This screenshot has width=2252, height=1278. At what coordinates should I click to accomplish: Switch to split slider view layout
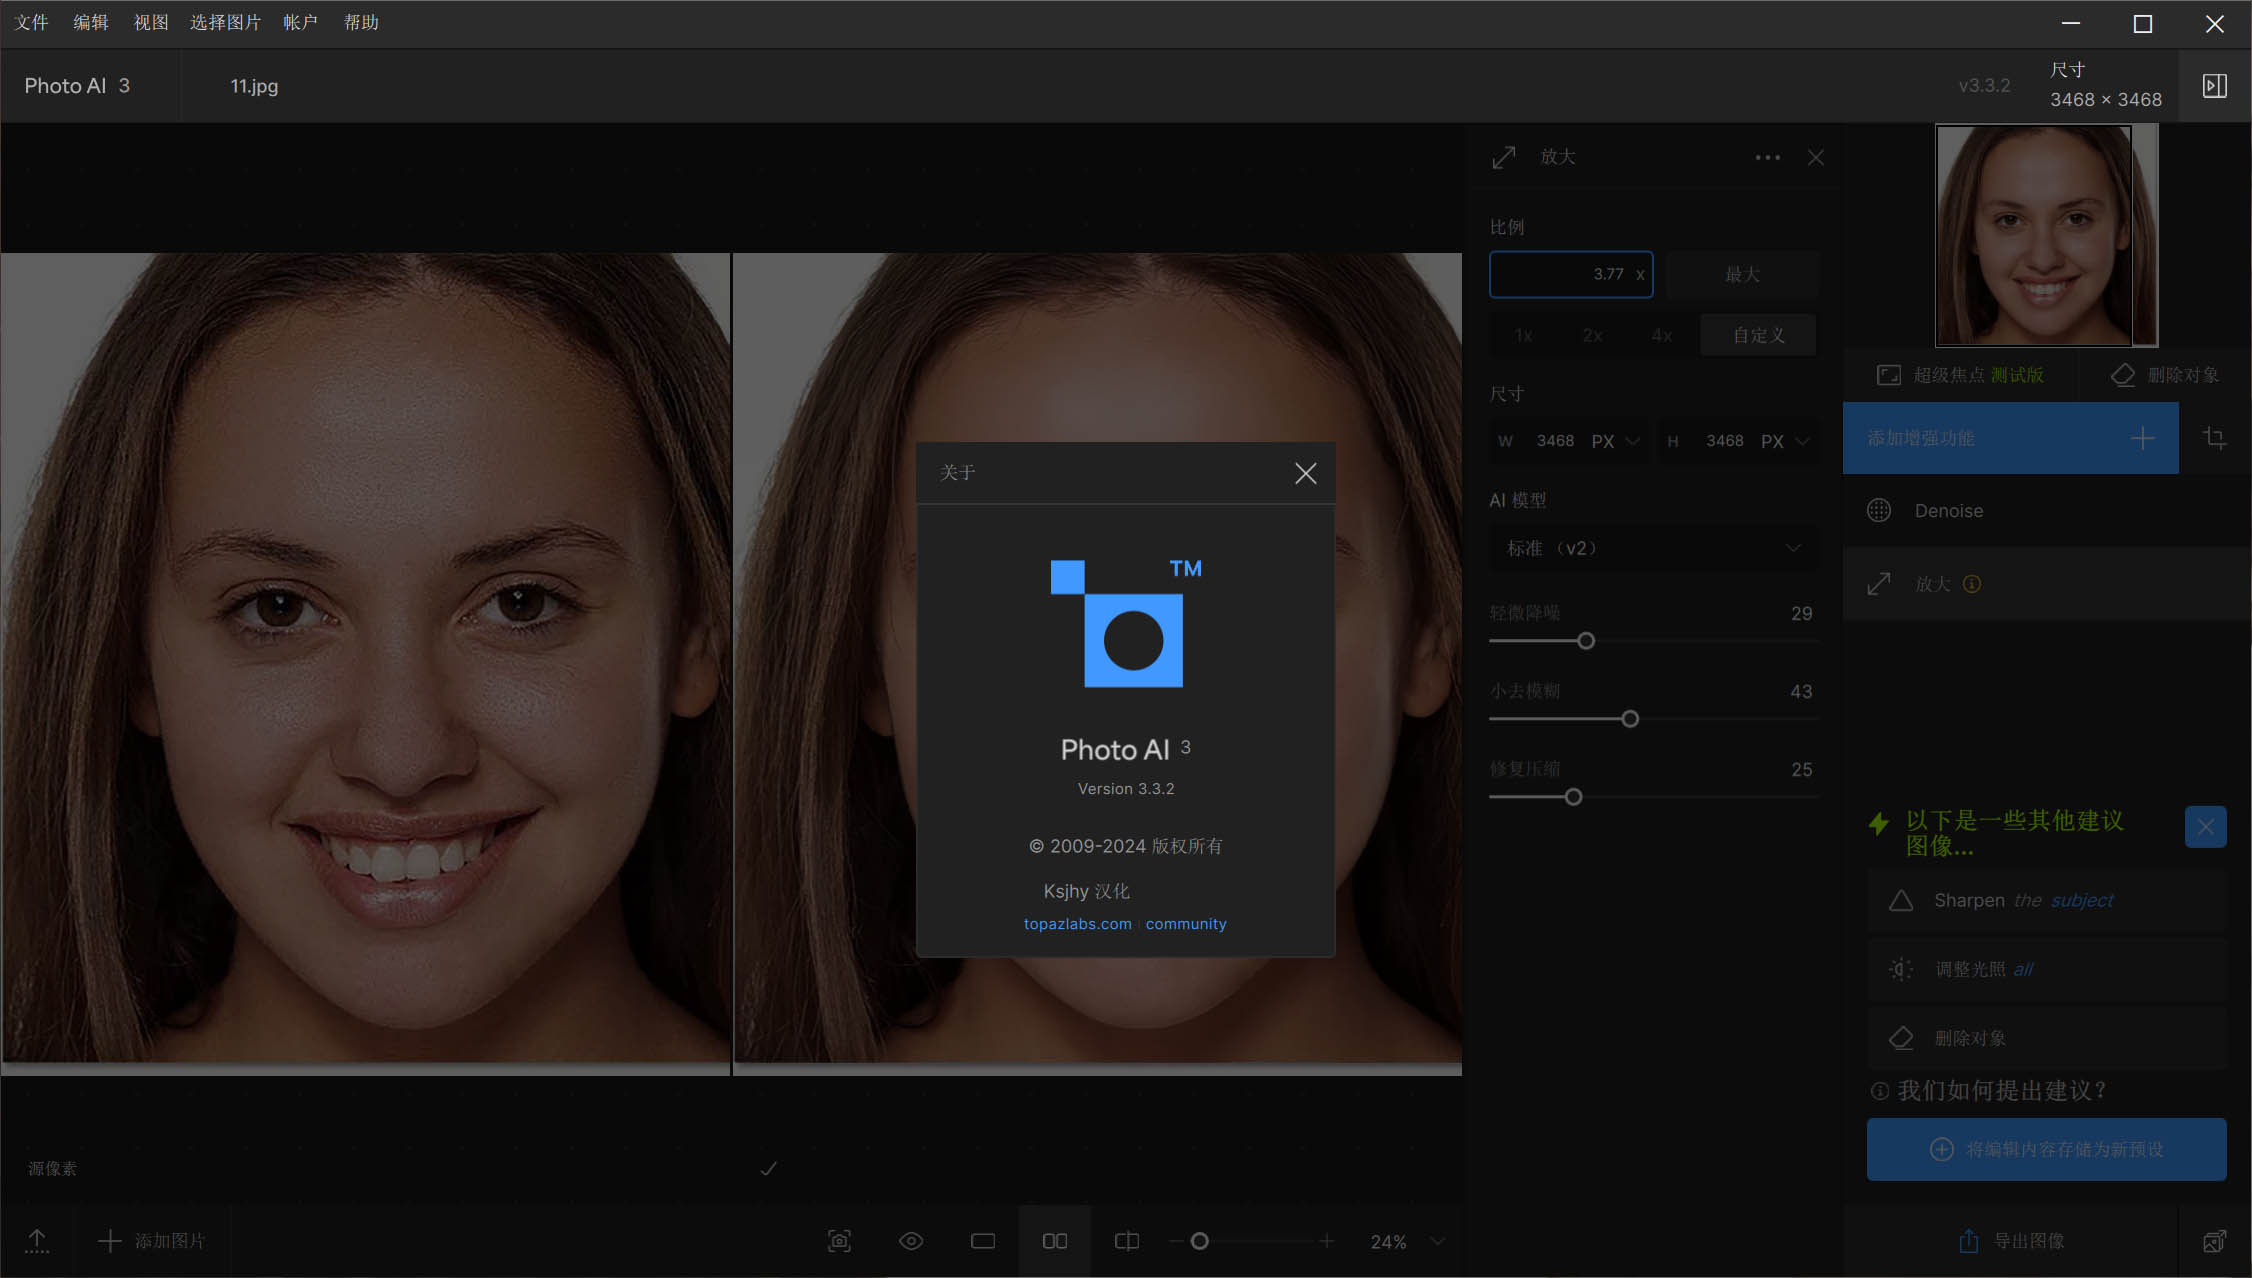pos(1127,1241)
